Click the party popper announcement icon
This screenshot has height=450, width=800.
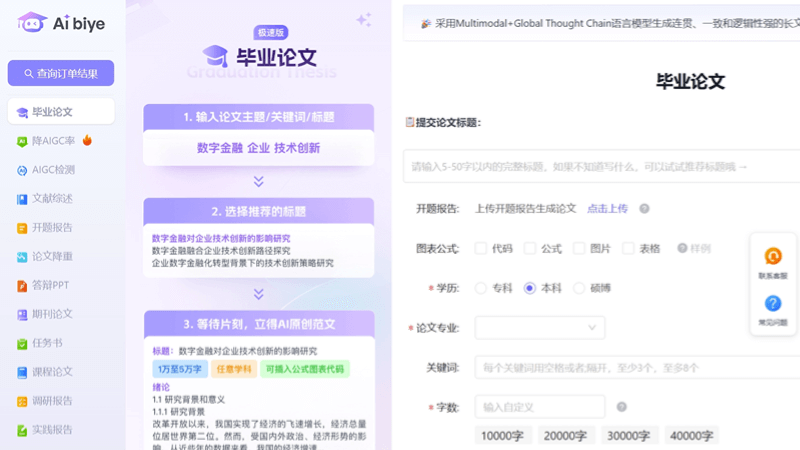tap(426, 23)
